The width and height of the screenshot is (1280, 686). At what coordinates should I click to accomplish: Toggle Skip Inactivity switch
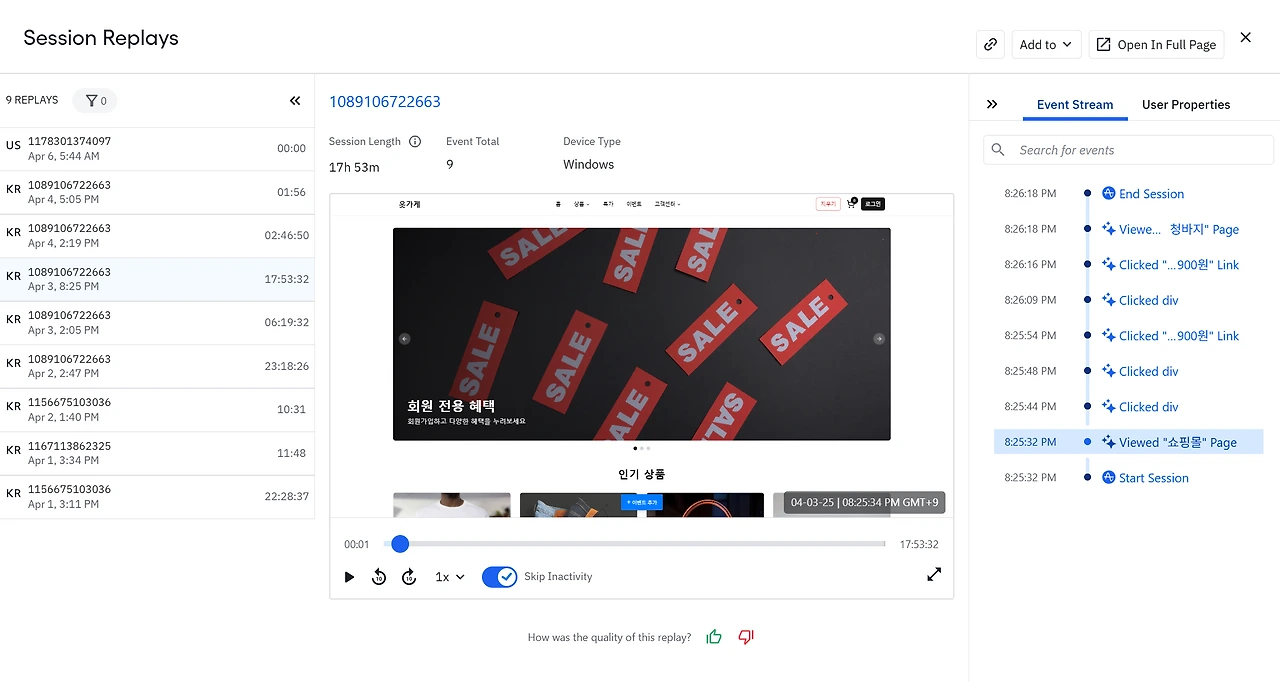[x=499, y=577]
